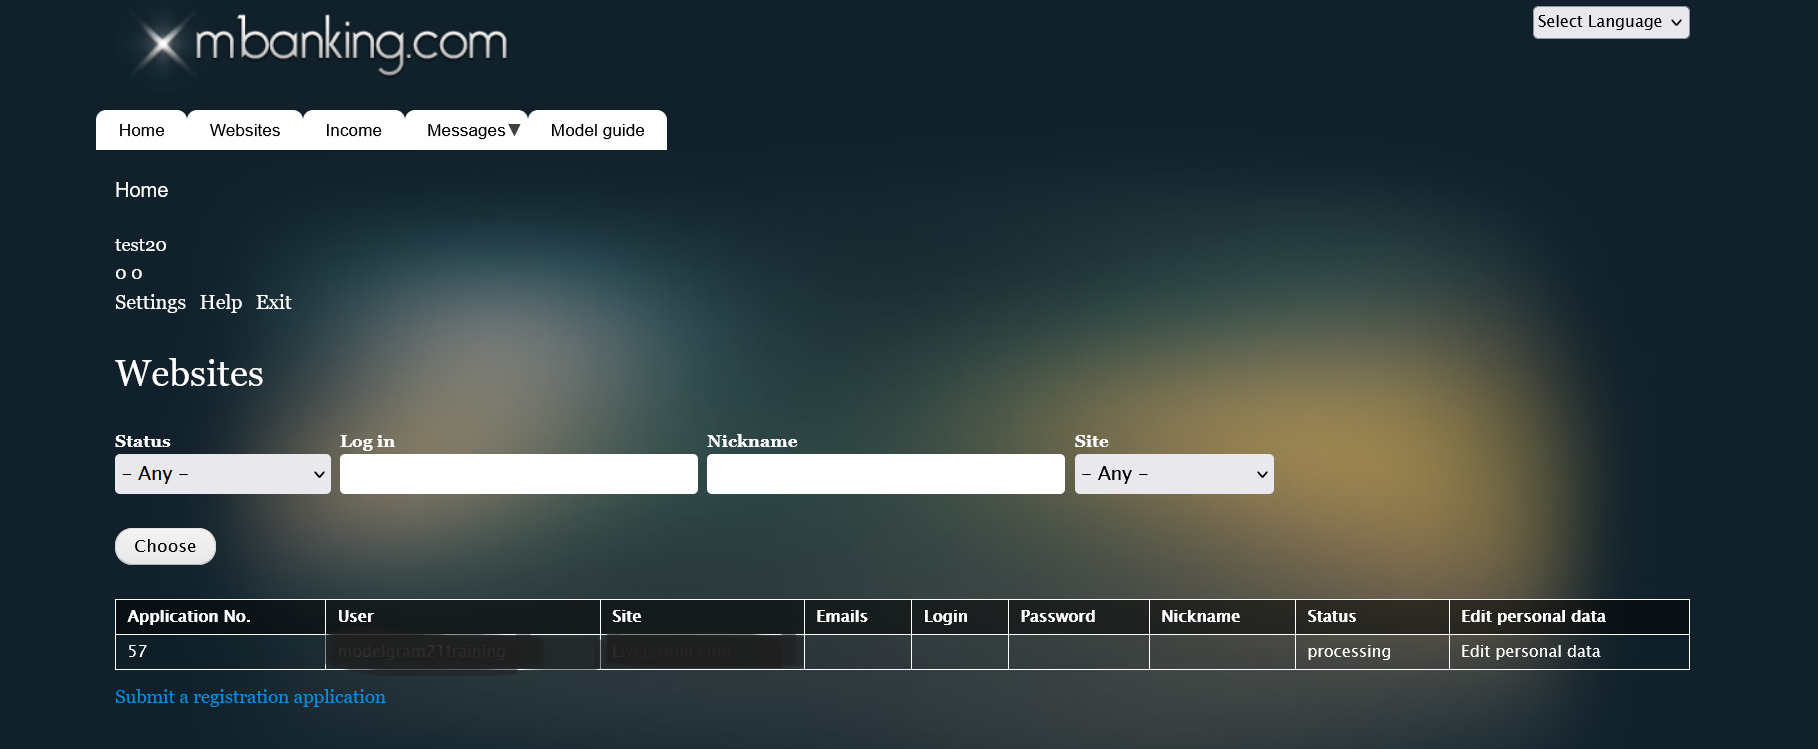The height and width of the screenshot is (749, 1818).
Task: Expand the Status filter dropdown
Action: coord(222,474)
